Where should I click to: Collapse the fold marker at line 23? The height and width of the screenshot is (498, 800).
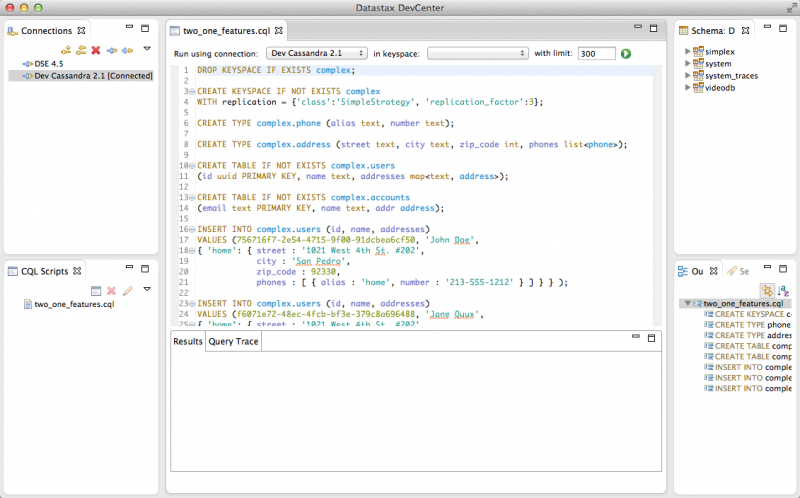pos(192,304)
